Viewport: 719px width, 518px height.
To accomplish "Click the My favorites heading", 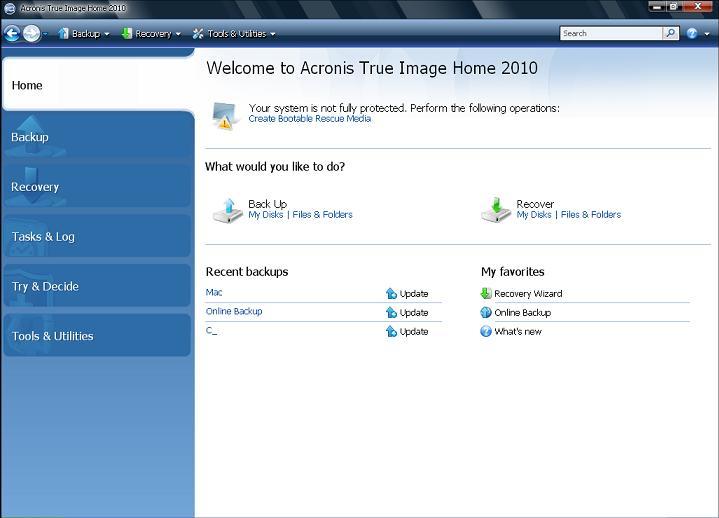I will point(513,272).
